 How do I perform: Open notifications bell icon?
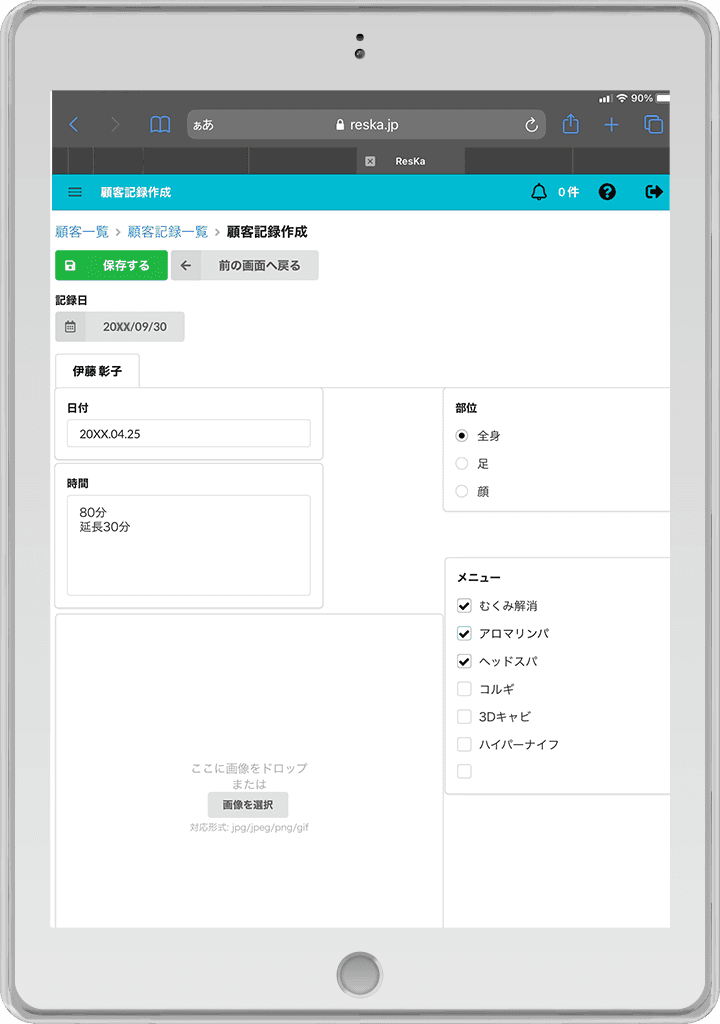click(x=538, y=192)
